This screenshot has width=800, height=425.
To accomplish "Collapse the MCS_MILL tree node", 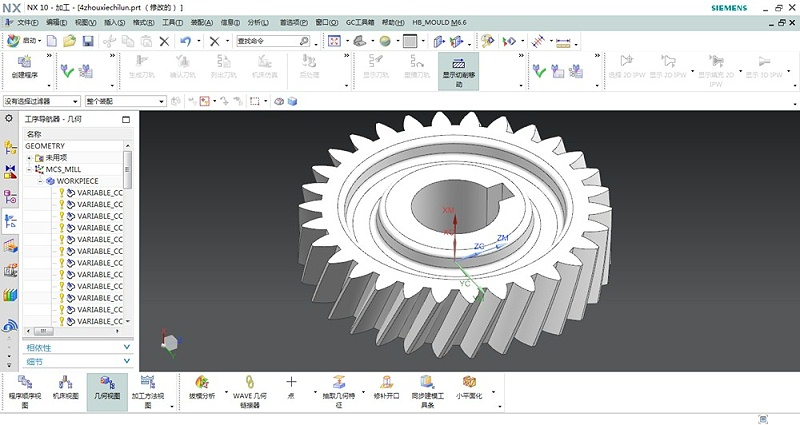I will [x=30, y=170].
